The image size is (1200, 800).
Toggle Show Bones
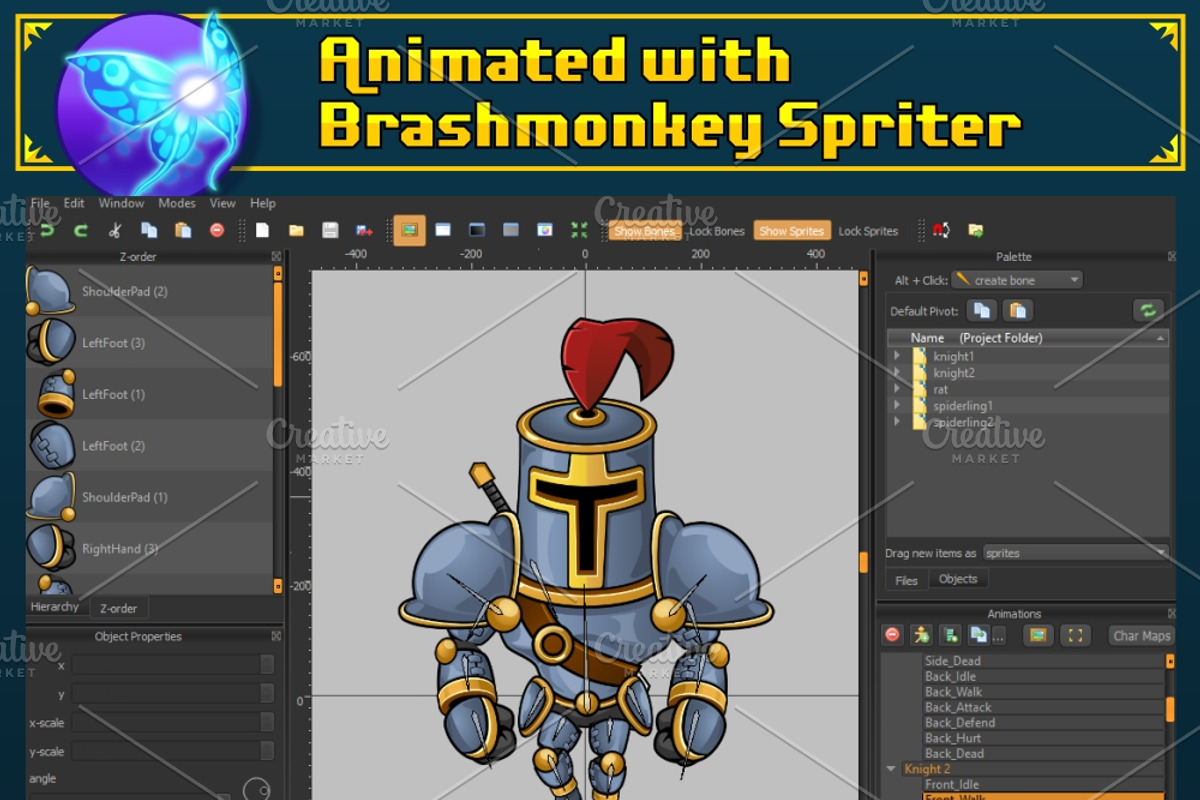tap(645, 231)
